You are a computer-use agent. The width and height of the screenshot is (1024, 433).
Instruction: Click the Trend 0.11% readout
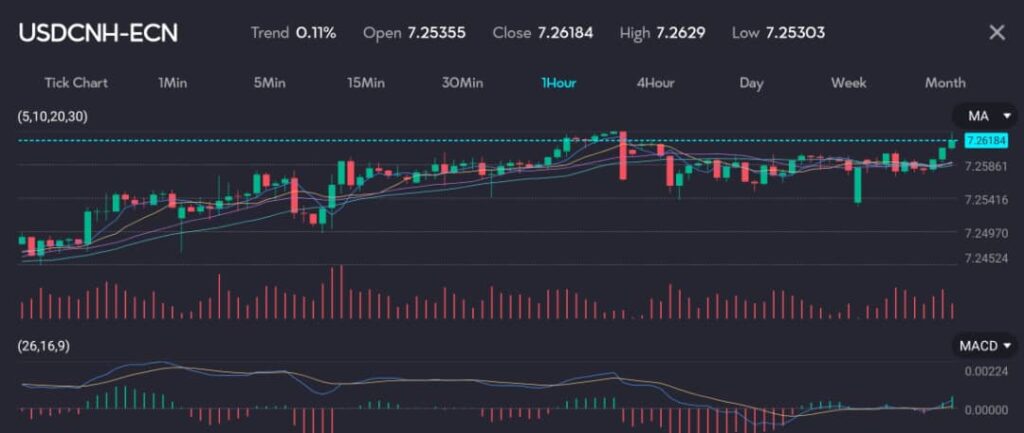(293, 33)
